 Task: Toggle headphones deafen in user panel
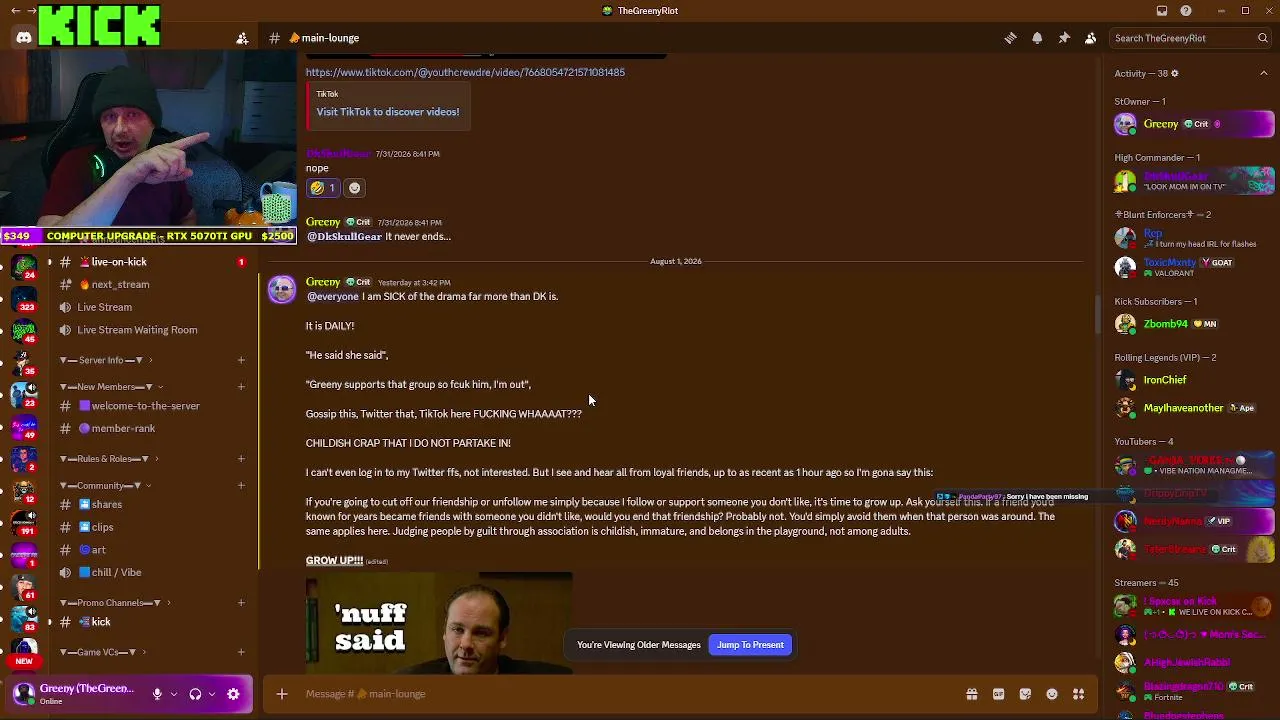196,694
